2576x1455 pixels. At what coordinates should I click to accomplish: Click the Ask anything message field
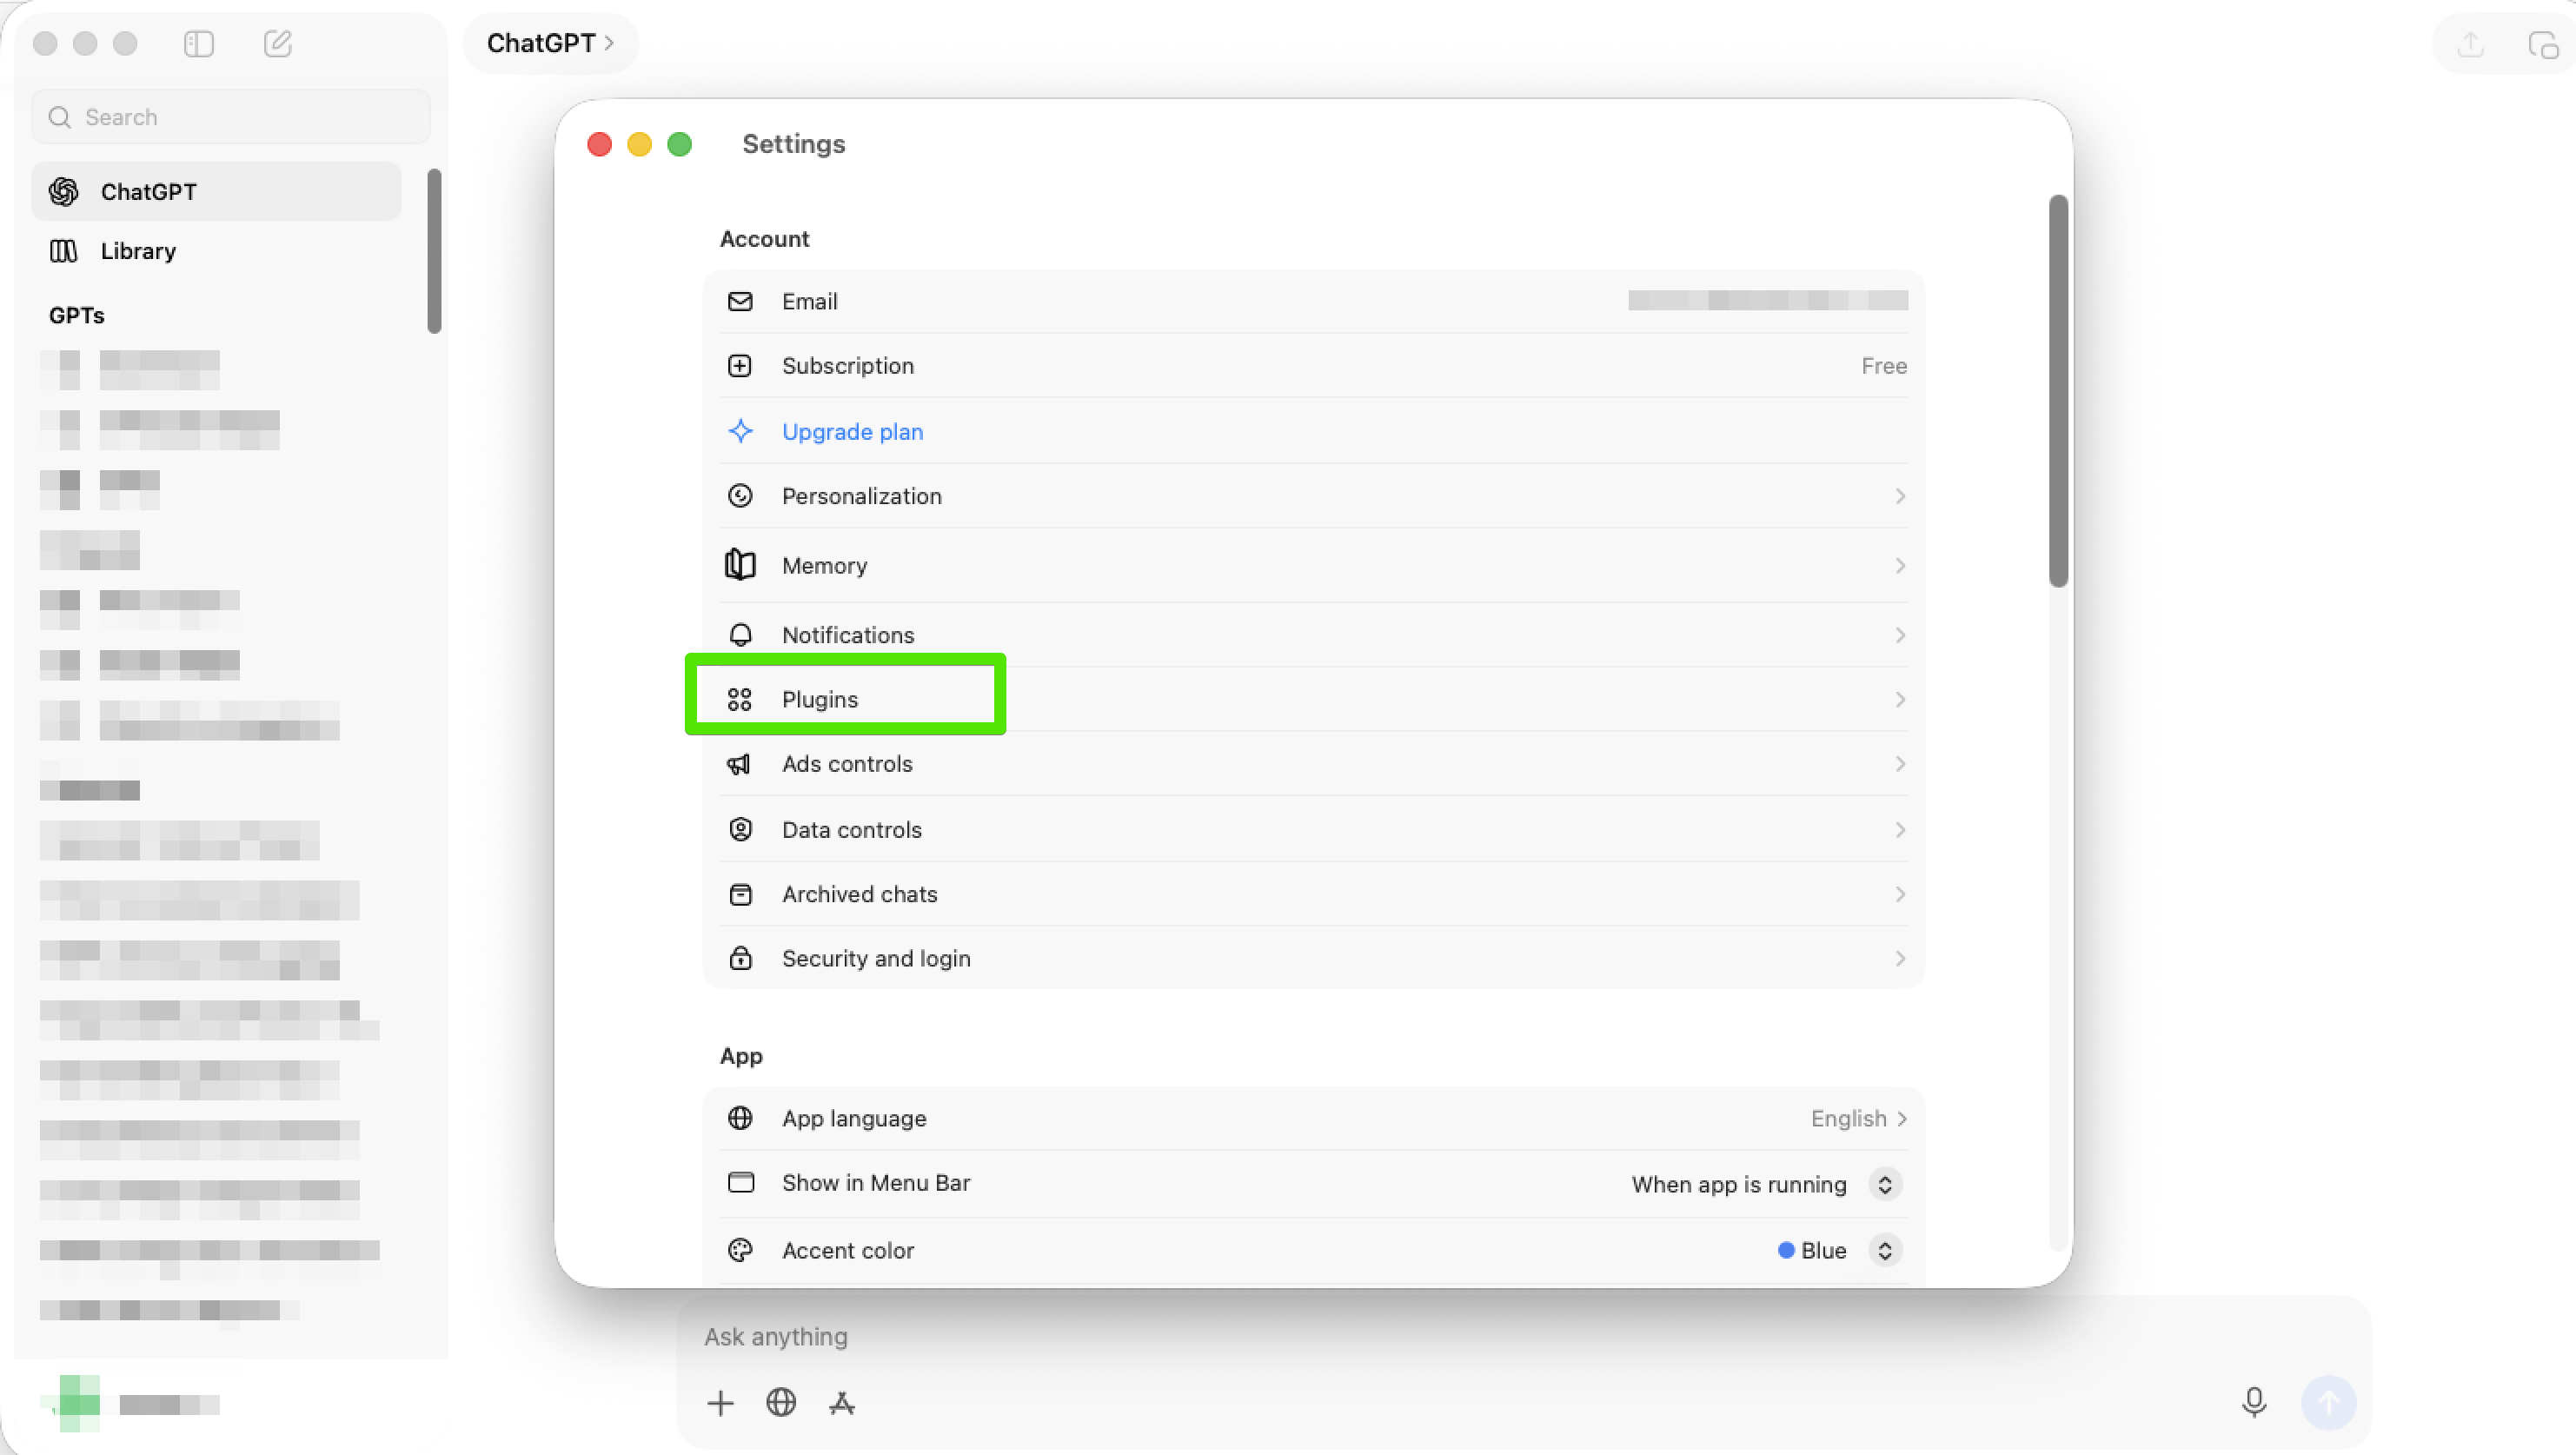(x=1523, y=1336)
